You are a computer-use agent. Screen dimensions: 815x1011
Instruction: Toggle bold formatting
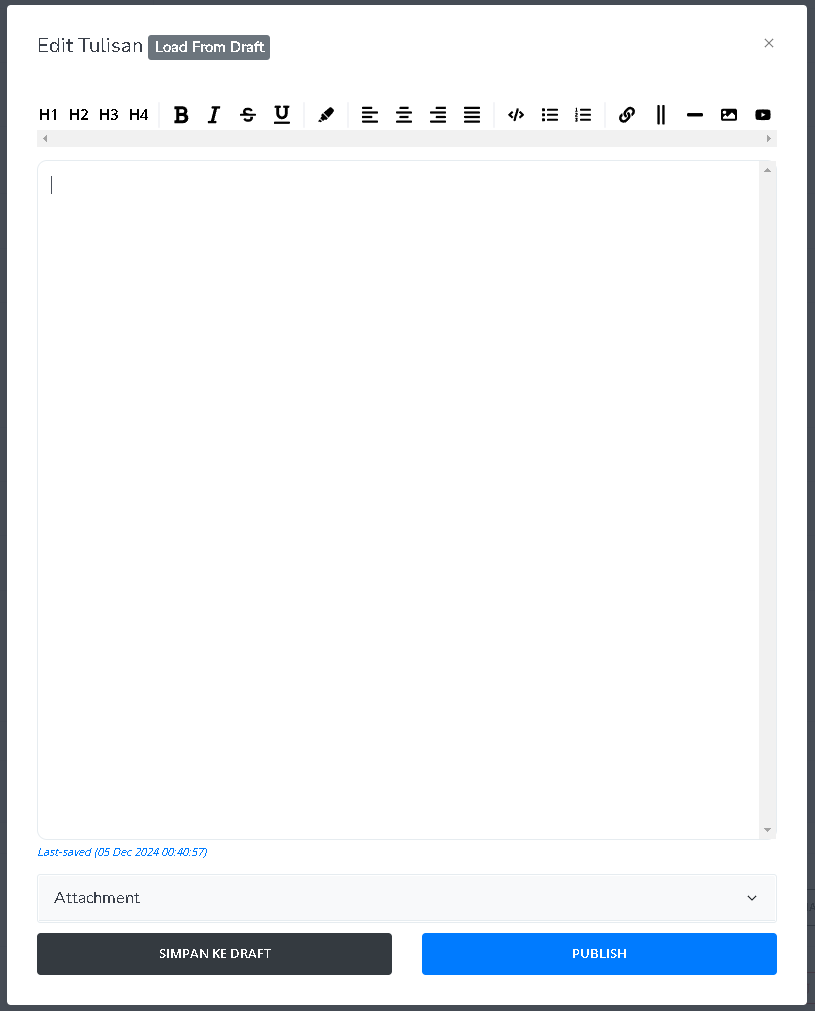point(181,115)
